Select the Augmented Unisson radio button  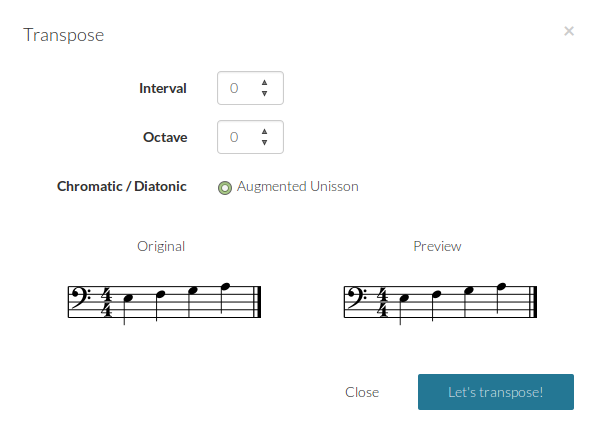tap(225, 188)
